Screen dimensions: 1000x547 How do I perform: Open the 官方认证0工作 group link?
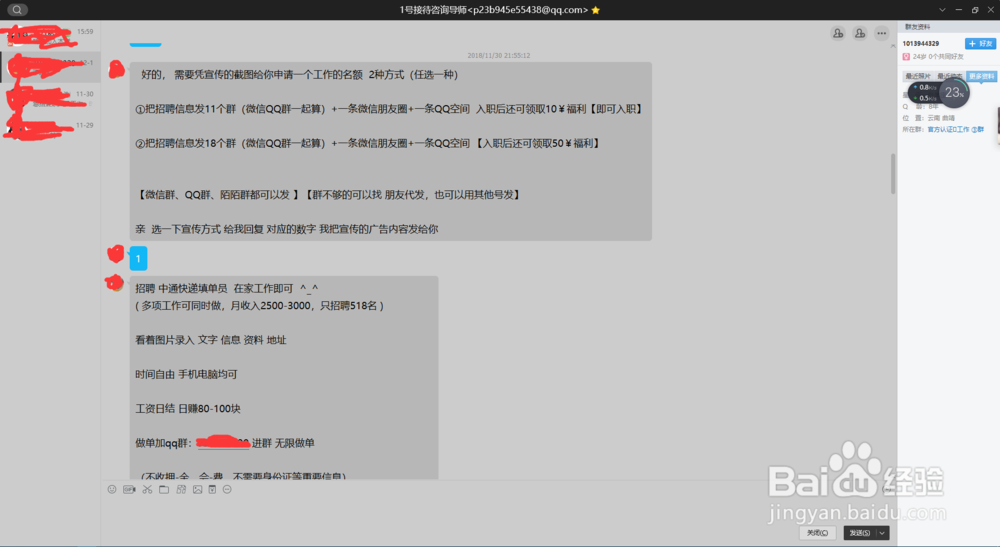(955, 129)
